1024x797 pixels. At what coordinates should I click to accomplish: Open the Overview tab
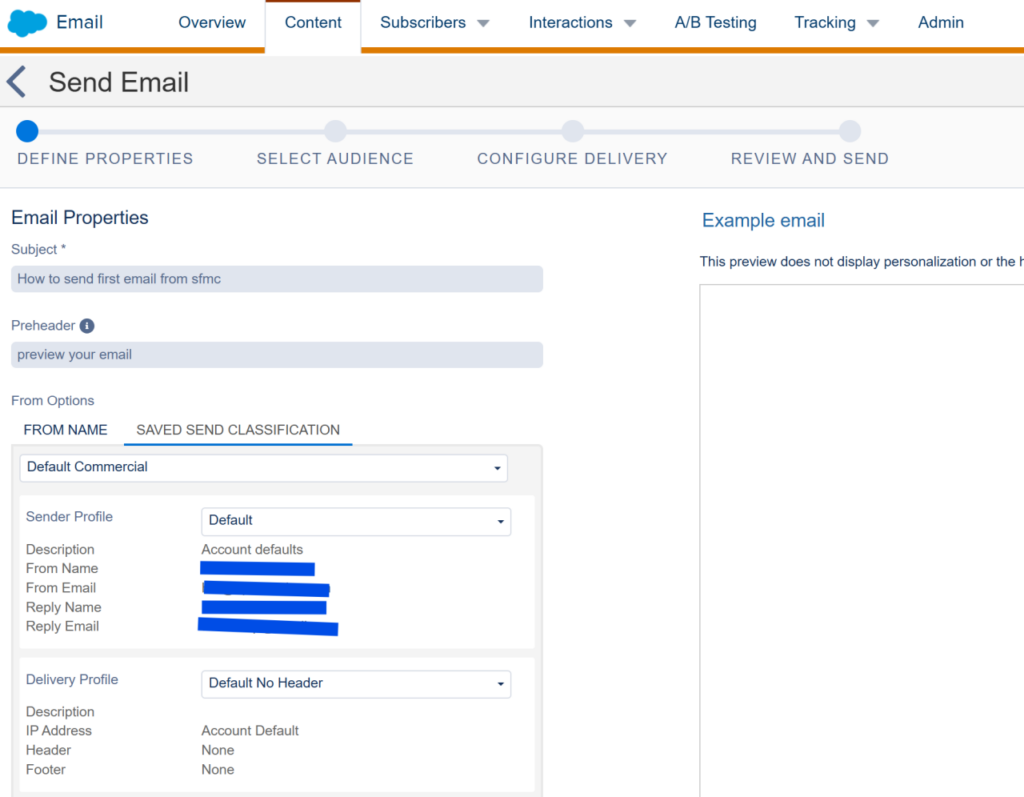point(212,22)
